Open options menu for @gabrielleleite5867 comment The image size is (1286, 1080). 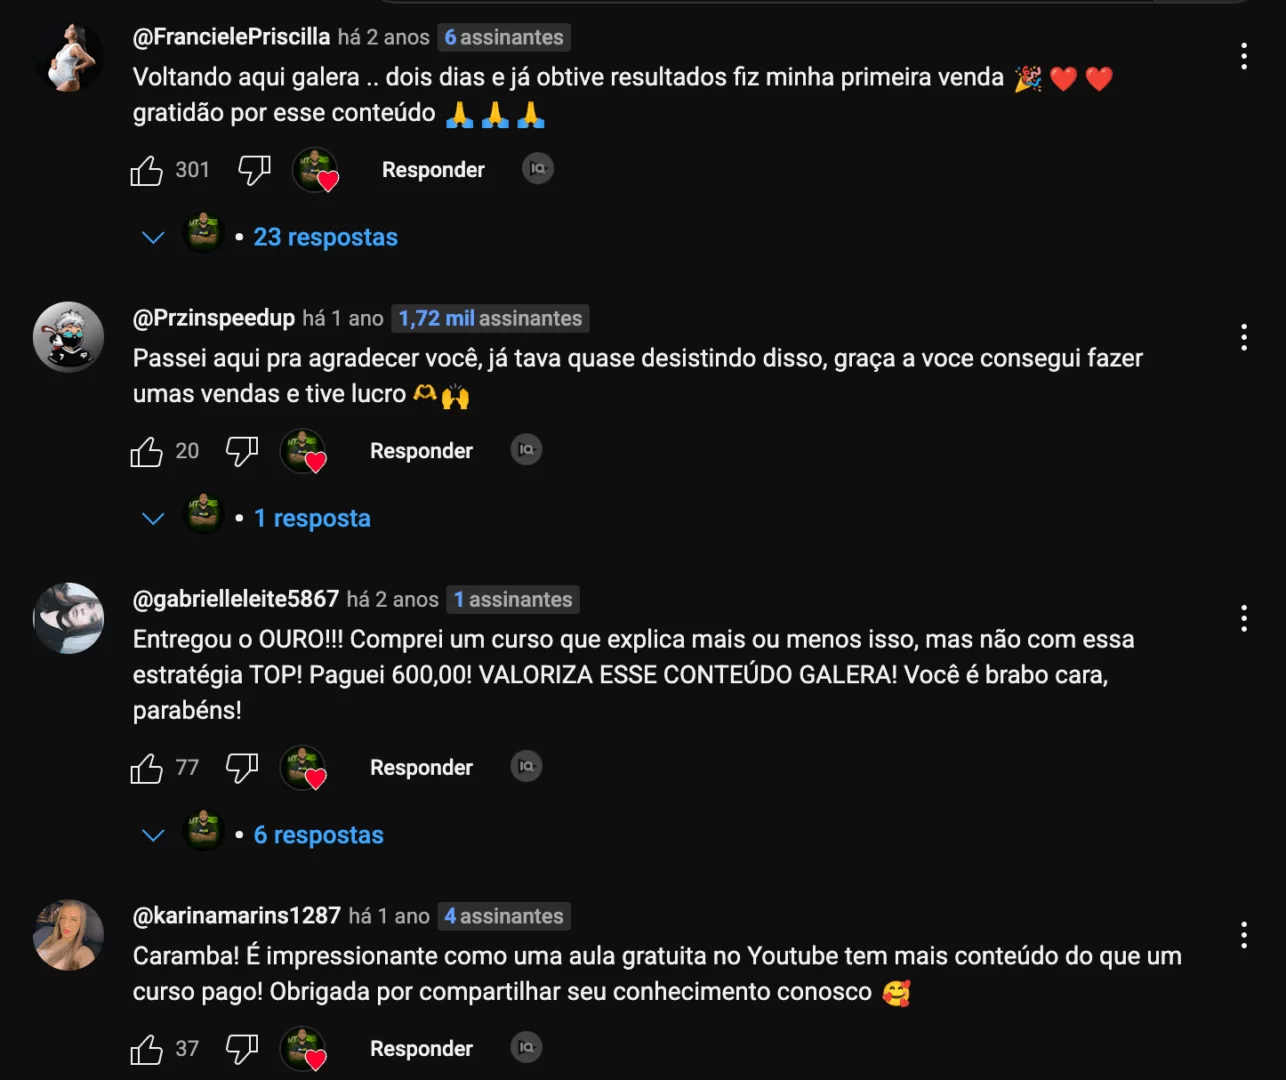pos(1244,618)
